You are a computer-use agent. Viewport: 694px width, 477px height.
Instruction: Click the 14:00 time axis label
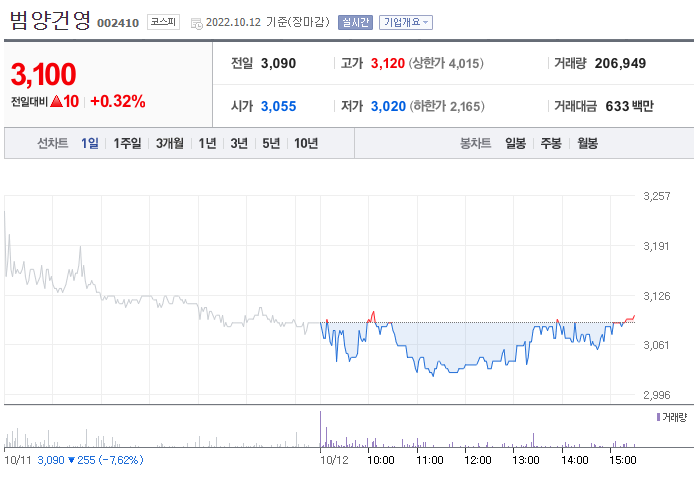tap(574, 460)
